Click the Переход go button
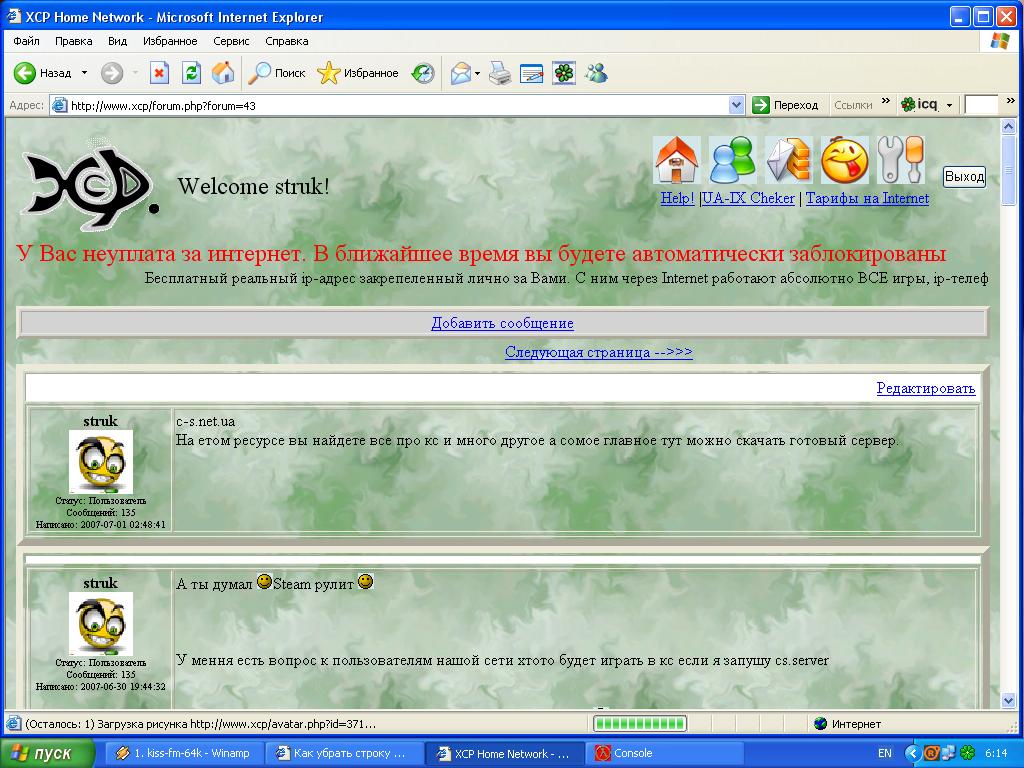Viewport: 1024px width, 768px height. 786,105
